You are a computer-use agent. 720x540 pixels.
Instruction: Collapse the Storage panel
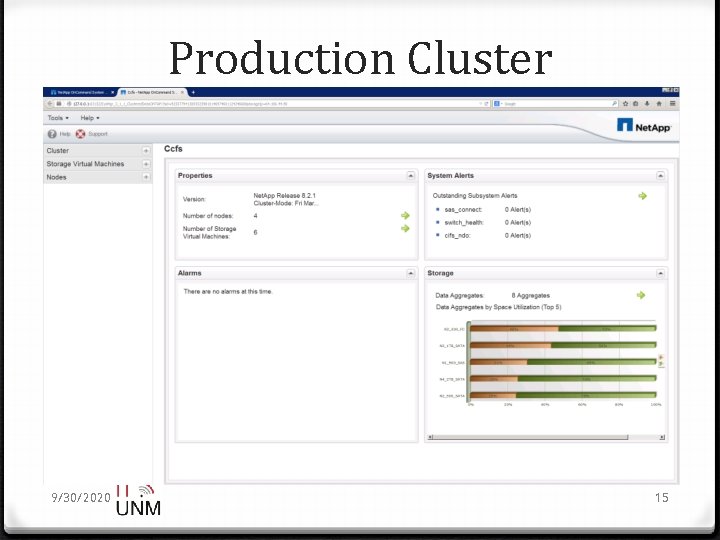660,273
